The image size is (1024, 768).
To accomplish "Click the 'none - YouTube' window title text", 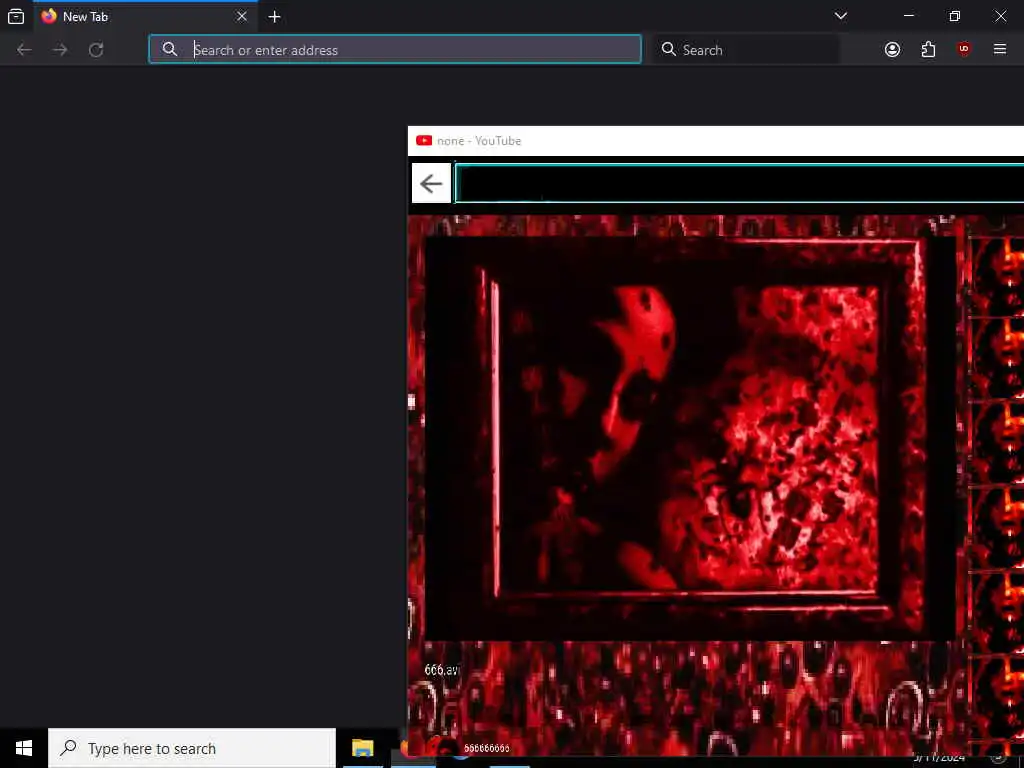I will (x=479, y=141).
